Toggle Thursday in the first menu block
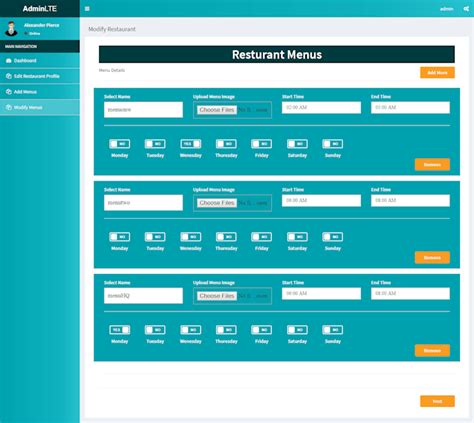 (x=226, y=144)
